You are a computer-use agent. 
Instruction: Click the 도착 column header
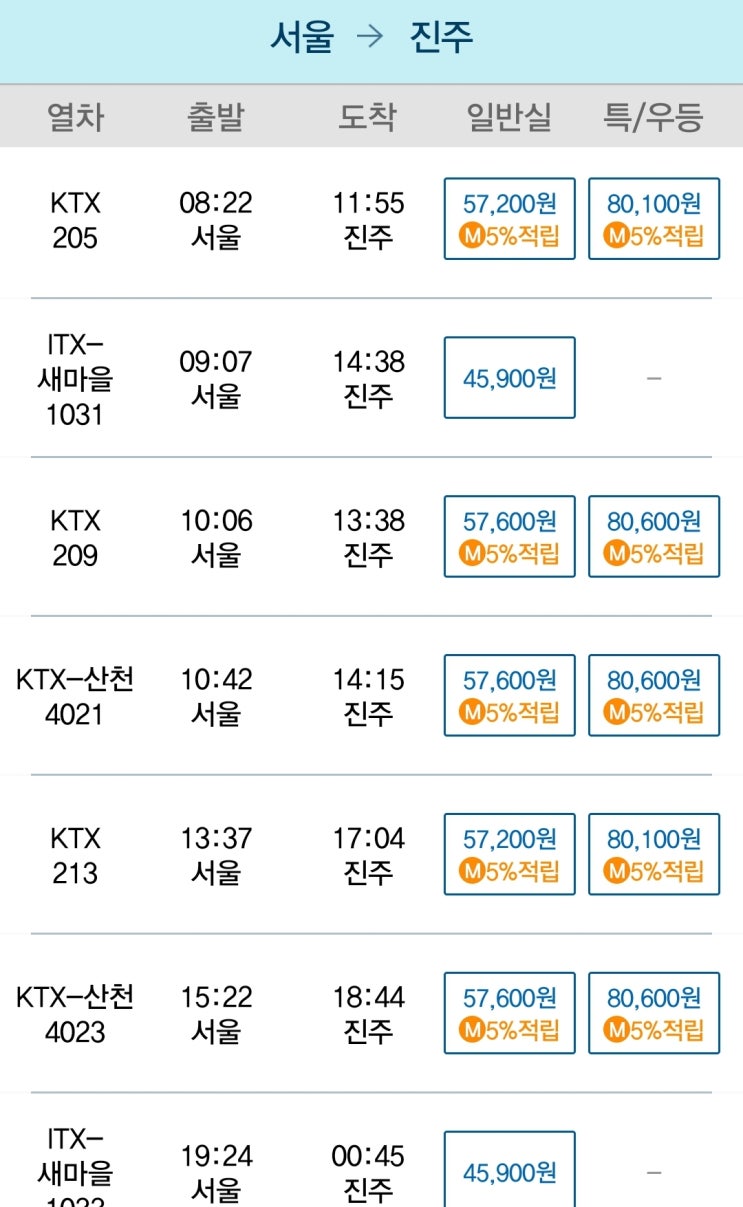coord(368,117)
